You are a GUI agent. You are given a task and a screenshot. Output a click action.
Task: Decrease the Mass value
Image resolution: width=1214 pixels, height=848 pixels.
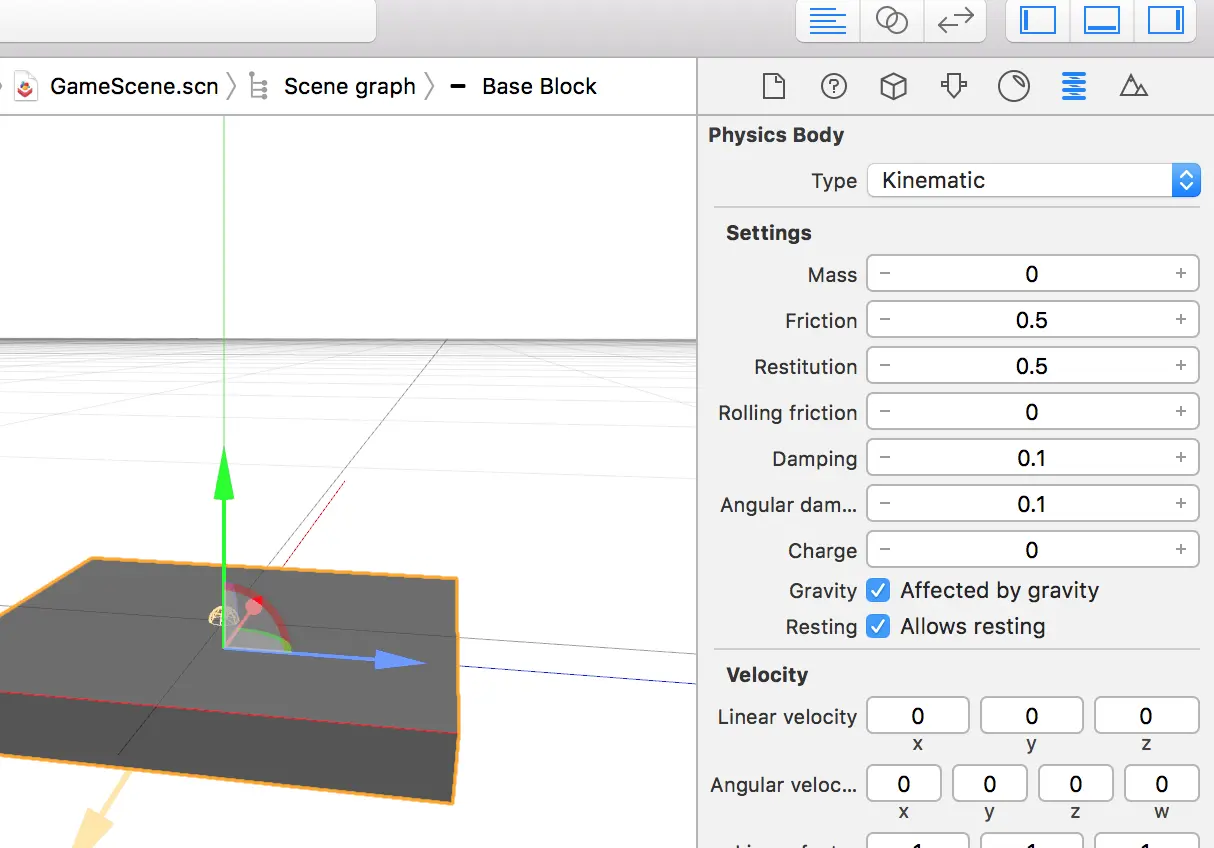885,273
